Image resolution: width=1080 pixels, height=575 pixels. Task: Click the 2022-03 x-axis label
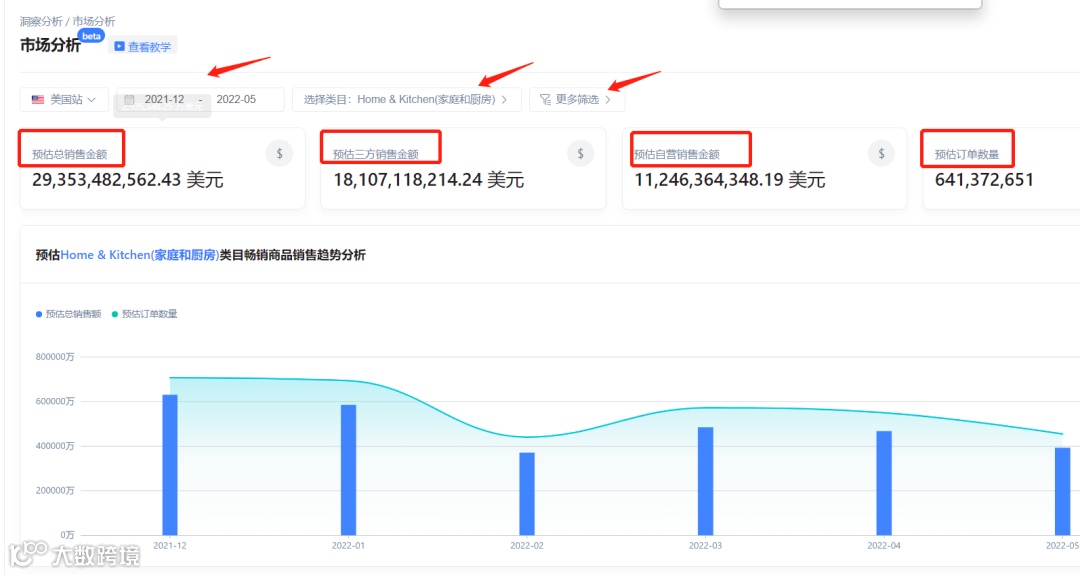[x=705, y=545]
